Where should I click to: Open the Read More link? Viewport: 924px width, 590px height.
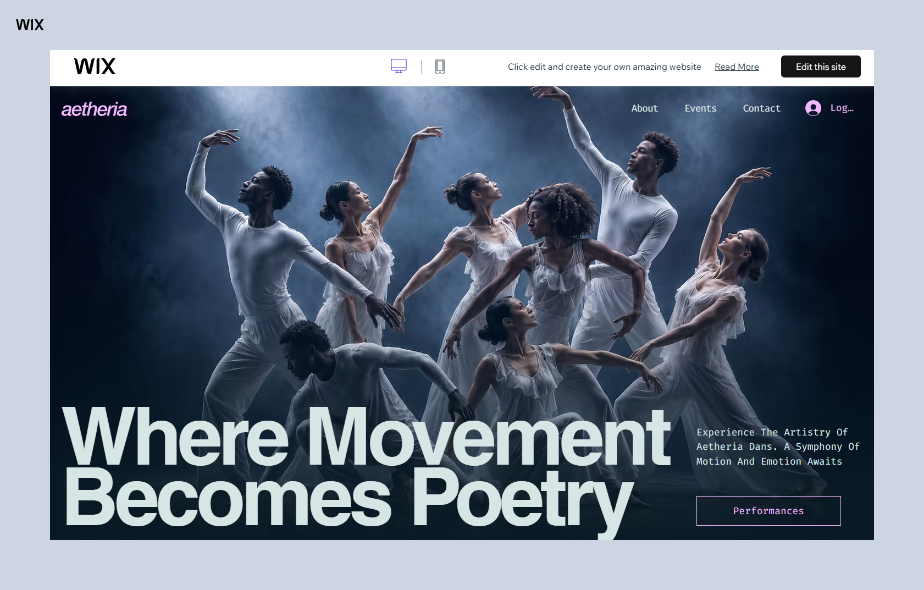pos(737,67)
